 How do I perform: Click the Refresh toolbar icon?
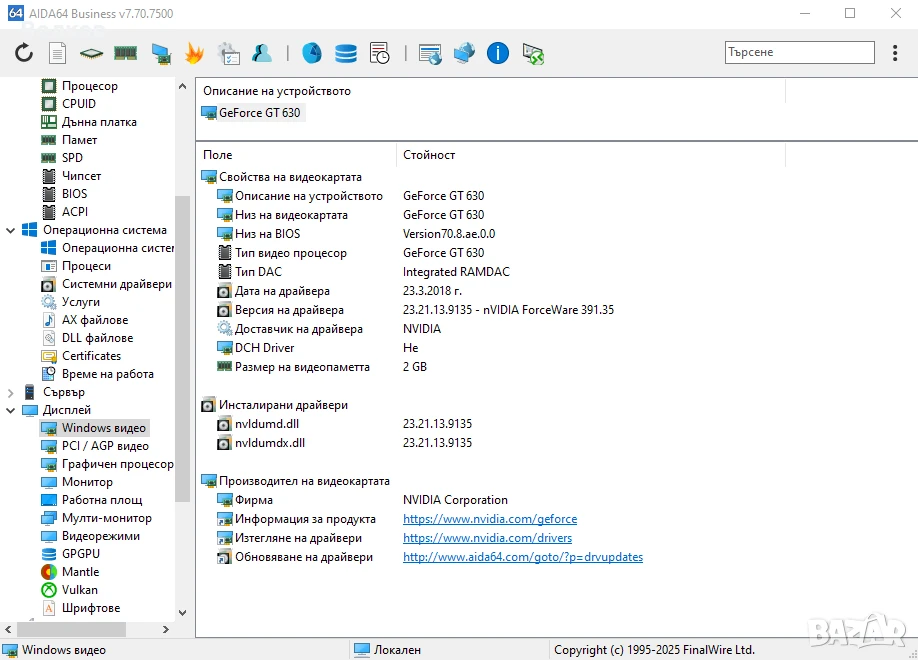coord(24,53)
